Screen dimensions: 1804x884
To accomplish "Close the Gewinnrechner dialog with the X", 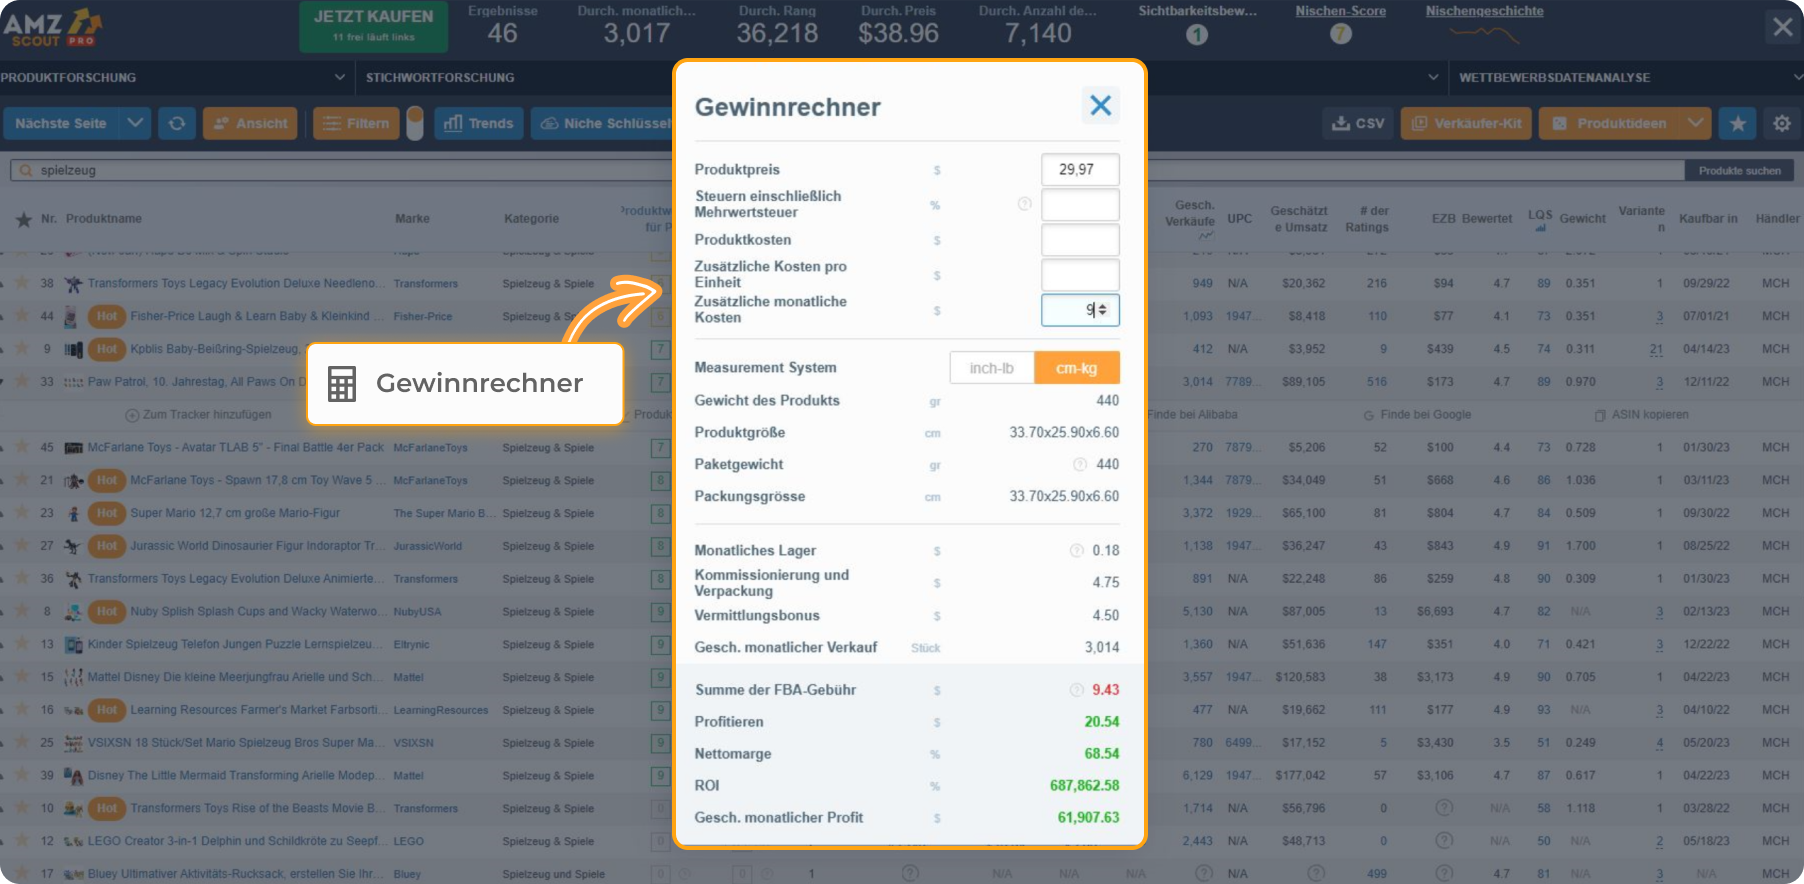I will click(1100, 106).
